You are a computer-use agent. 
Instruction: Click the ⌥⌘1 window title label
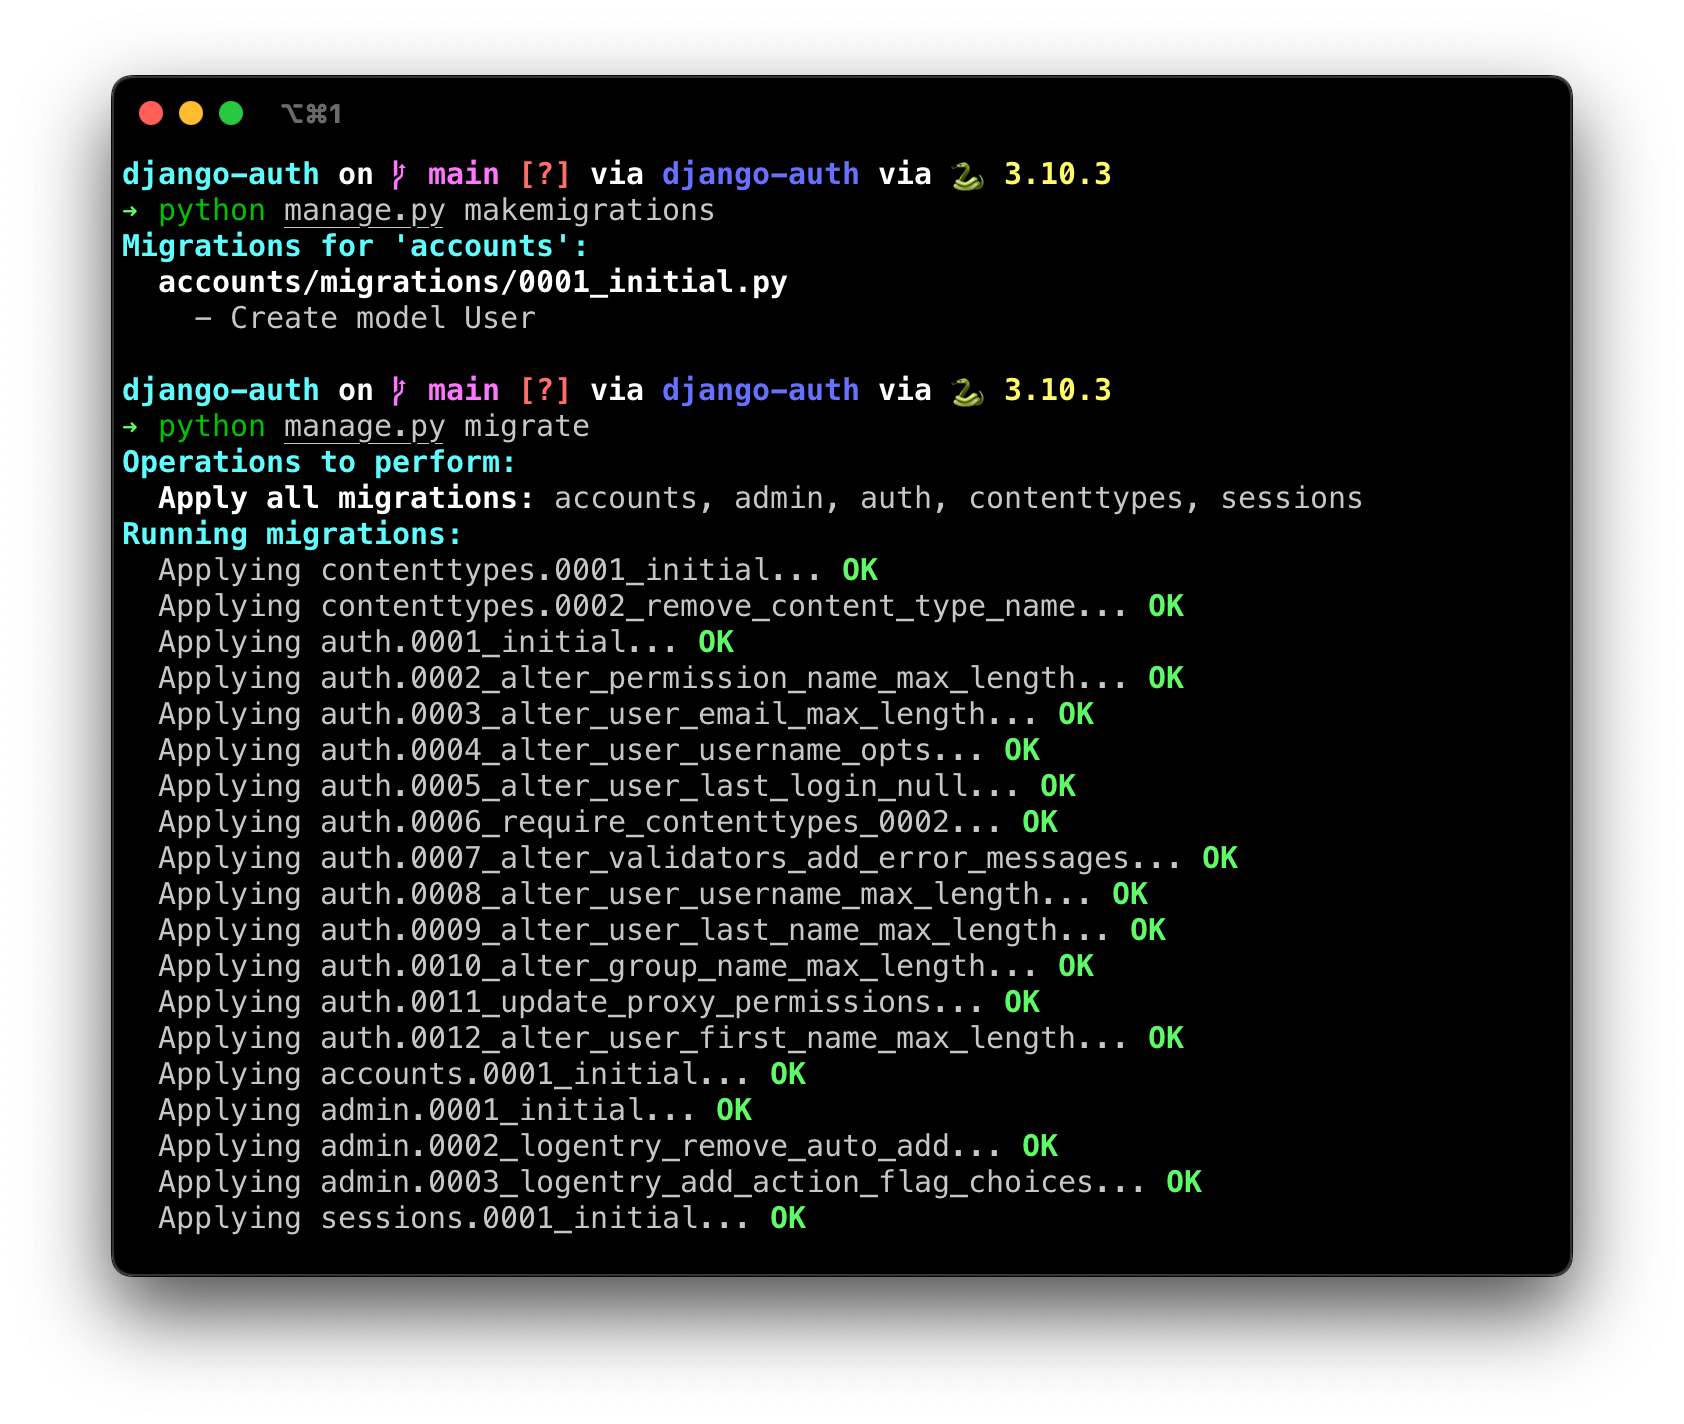pos(312,114)
